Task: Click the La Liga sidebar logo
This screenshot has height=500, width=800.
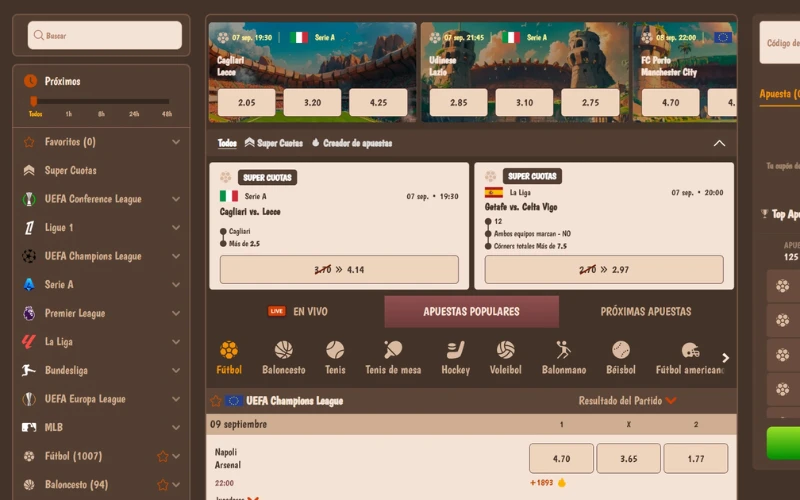Action: 29,342
